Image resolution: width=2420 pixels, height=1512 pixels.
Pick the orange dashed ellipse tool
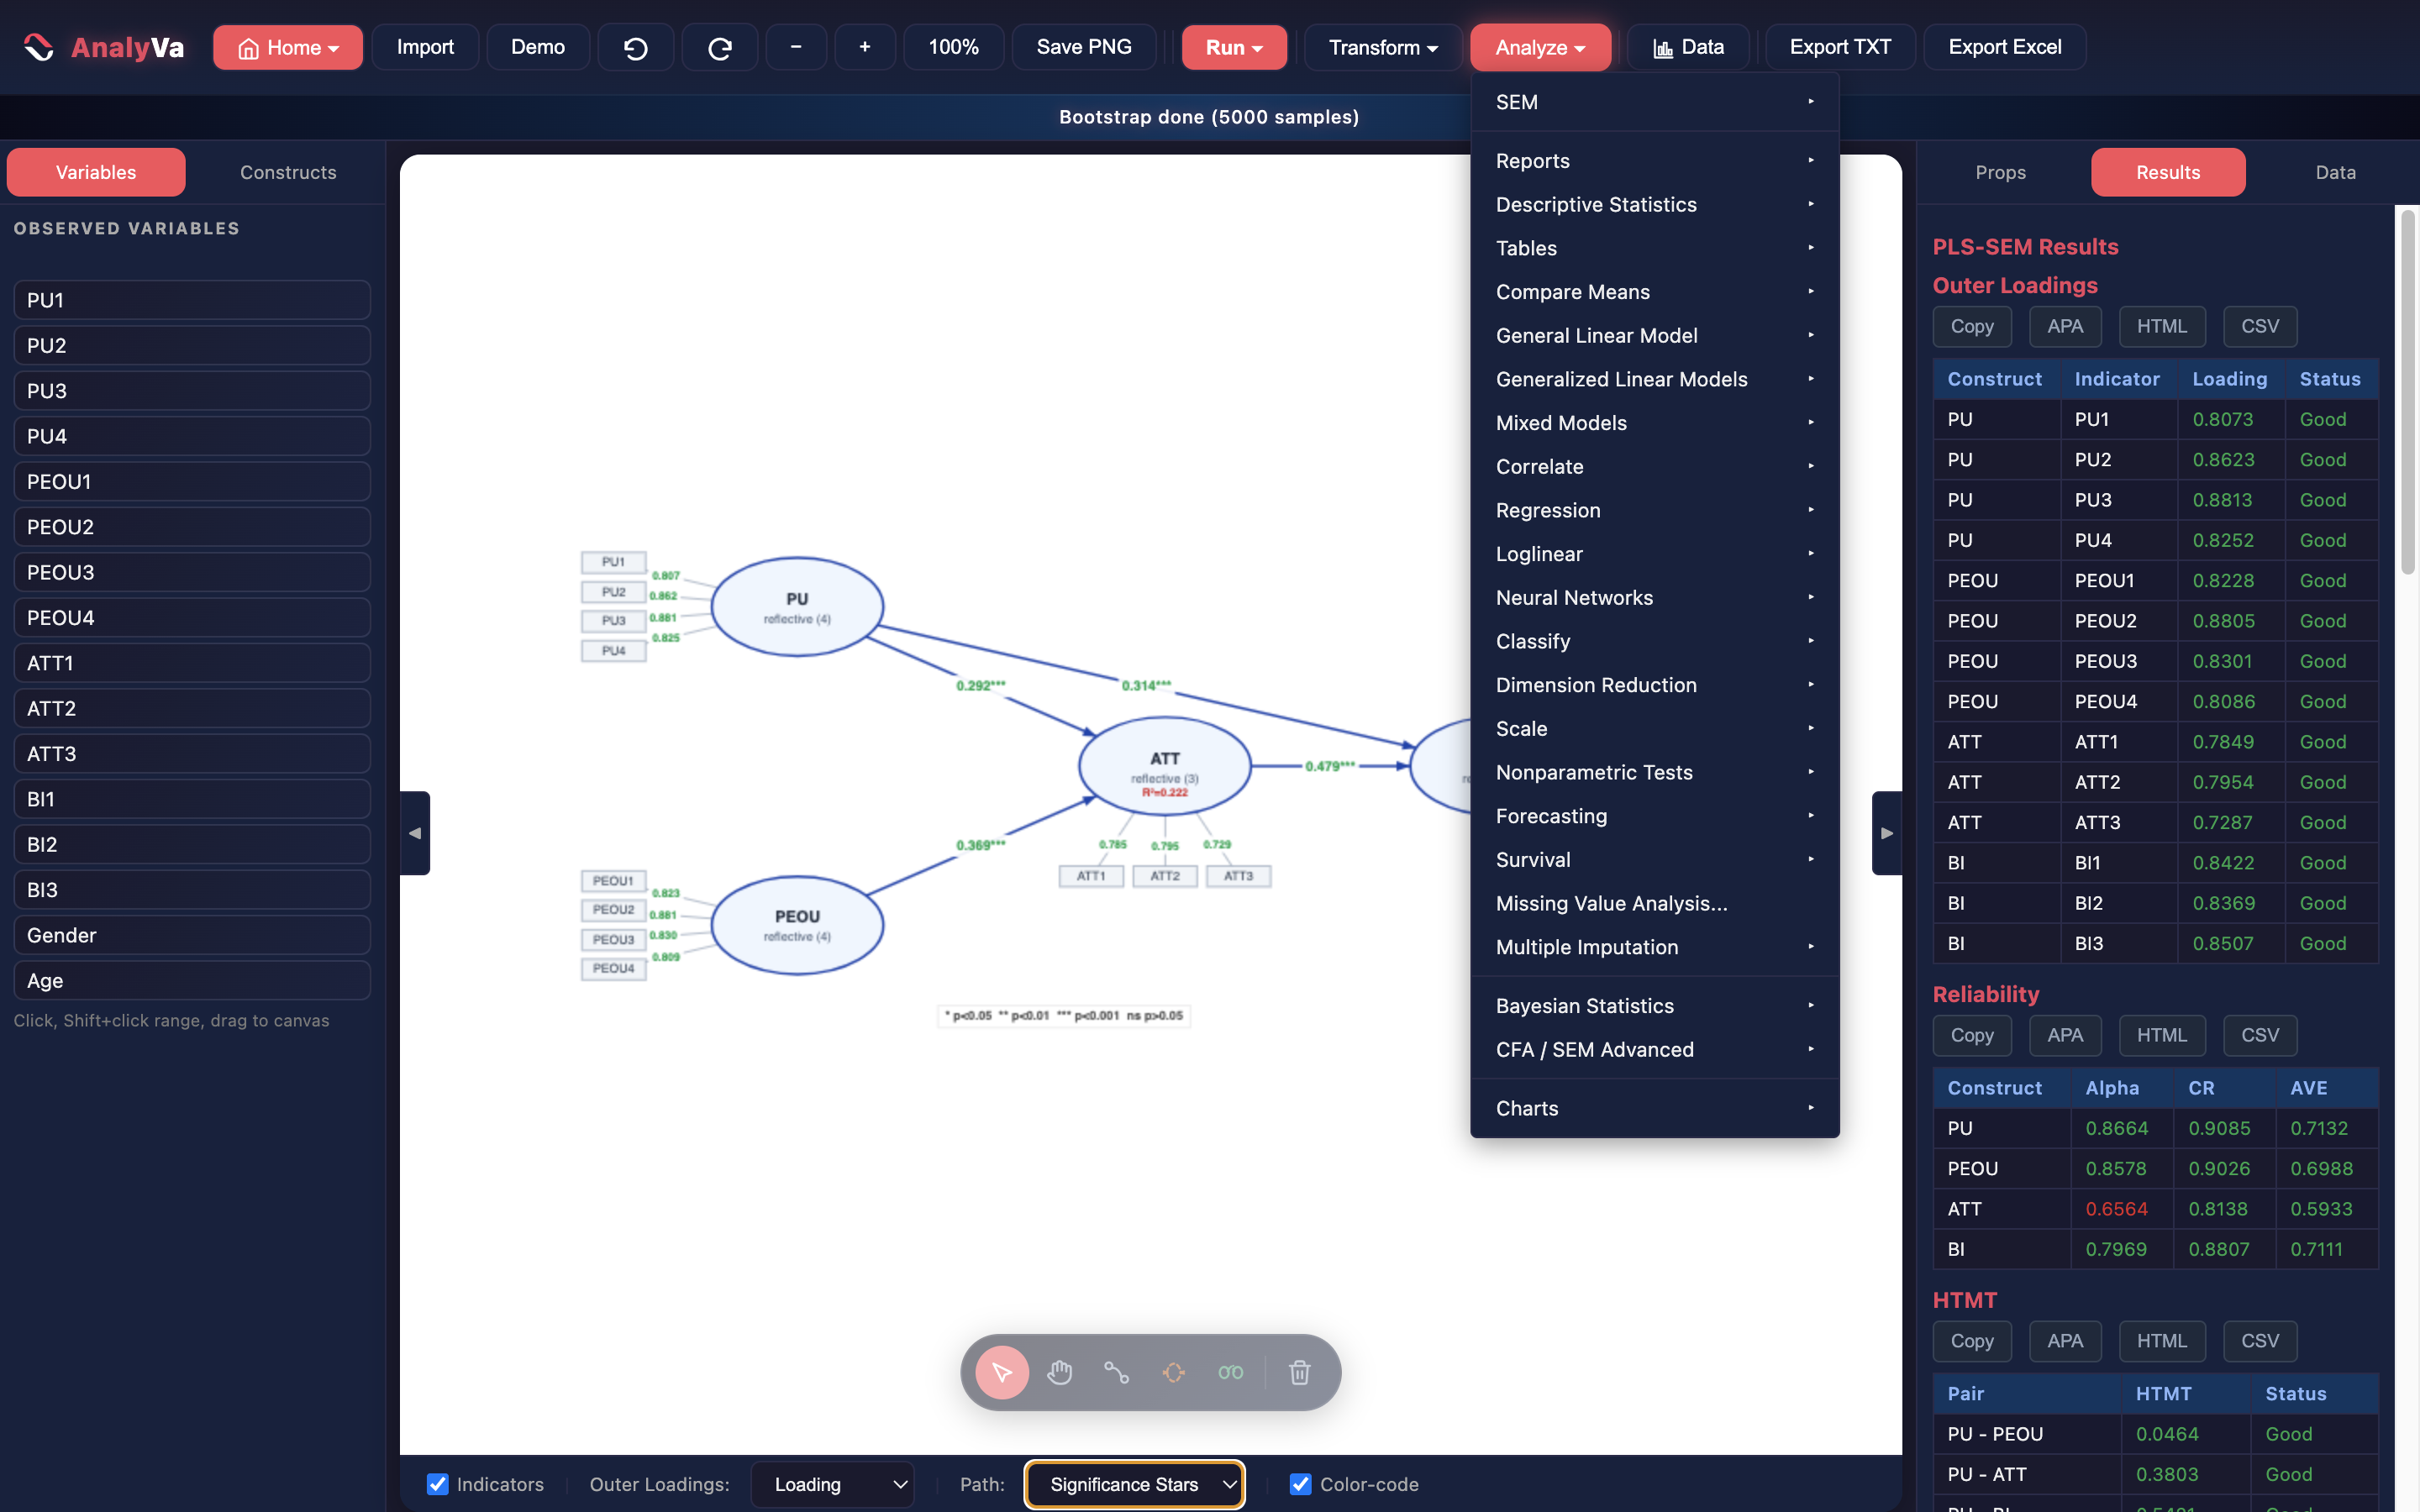(1173, 1372)
